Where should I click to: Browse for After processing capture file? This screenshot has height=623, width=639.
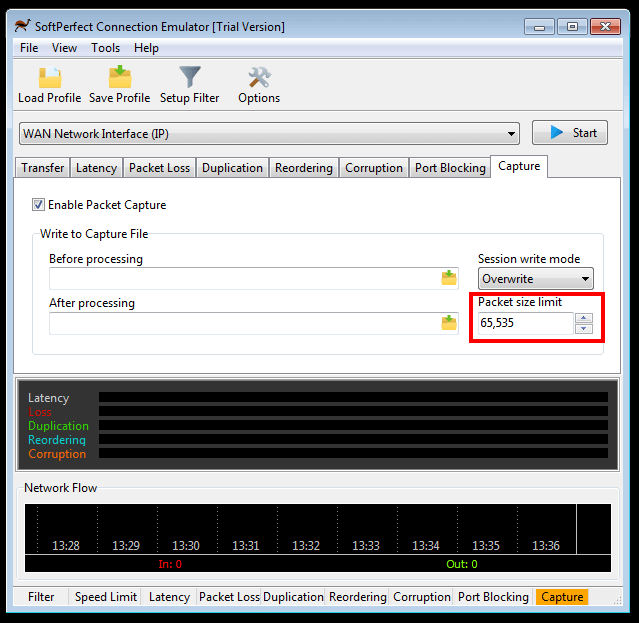(x=449, y=323)
